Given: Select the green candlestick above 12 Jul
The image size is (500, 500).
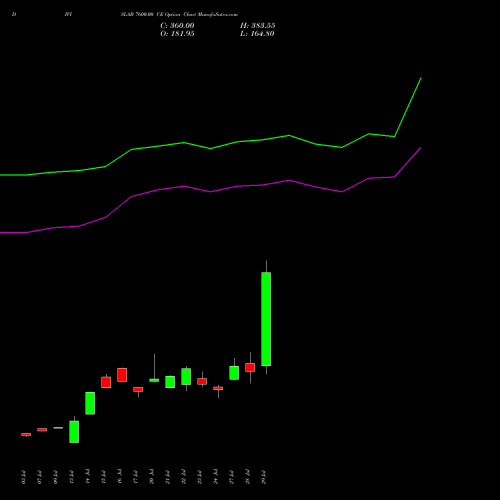Looking at the screenshot, I should tap(74, 432).
